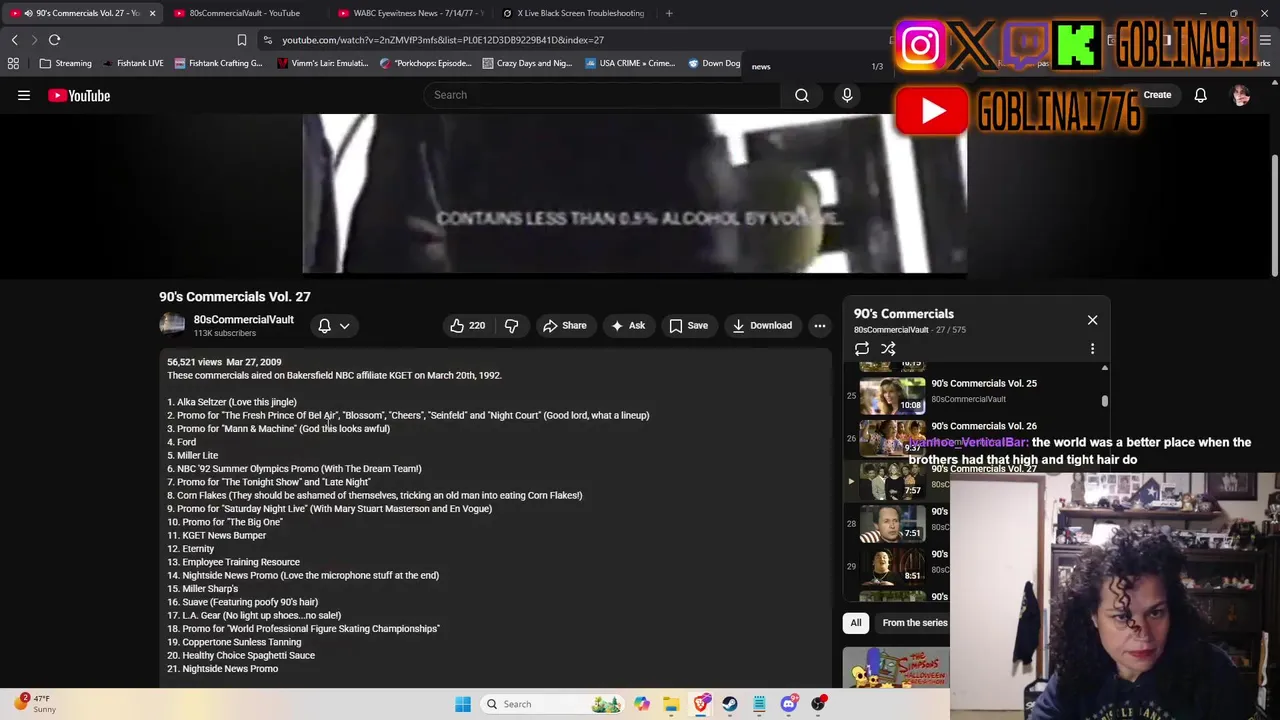Toggle loop playlist in 90's Commercials panel
The width and height of the screenshot is (1280, 720).
click(862, 349)
